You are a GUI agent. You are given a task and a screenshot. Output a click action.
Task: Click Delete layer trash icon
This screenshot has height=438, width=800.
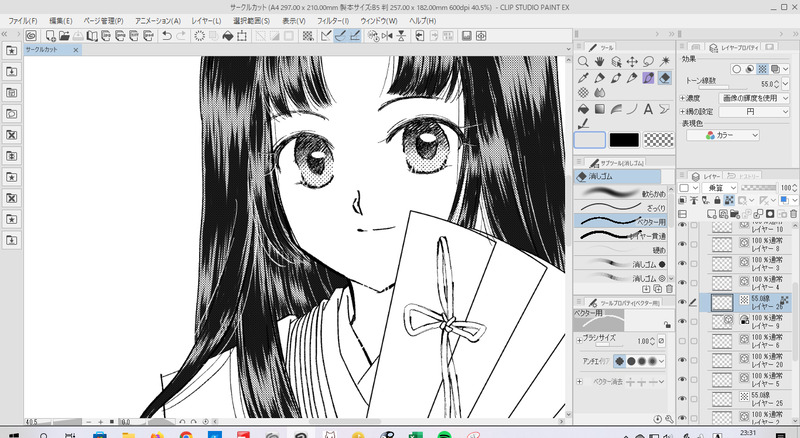pos(793,214)
